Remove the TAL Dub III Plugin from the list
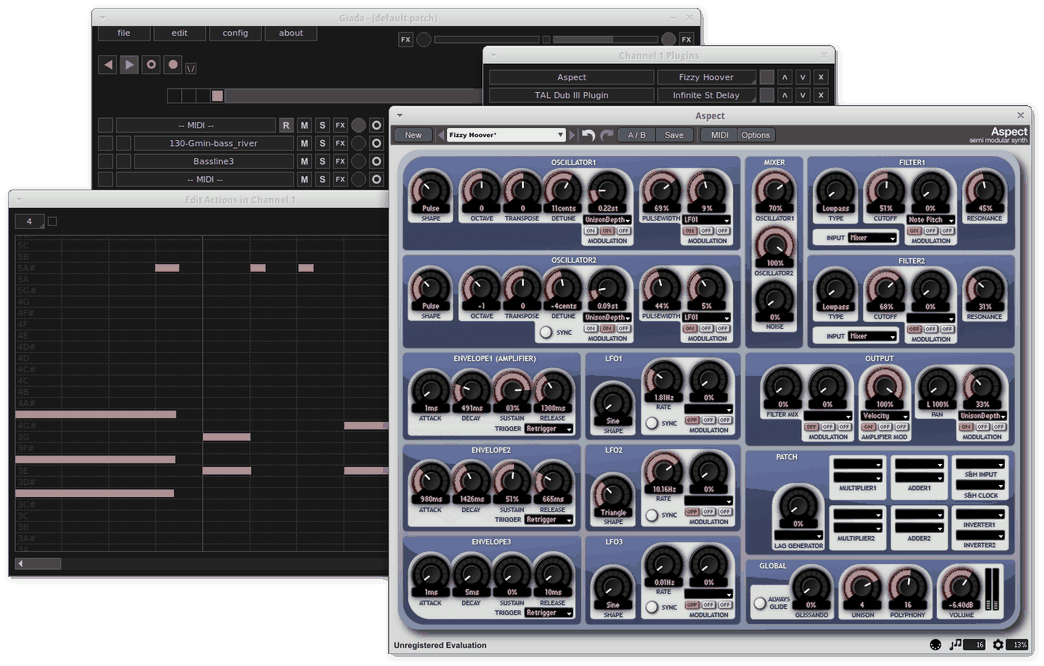 821,95
